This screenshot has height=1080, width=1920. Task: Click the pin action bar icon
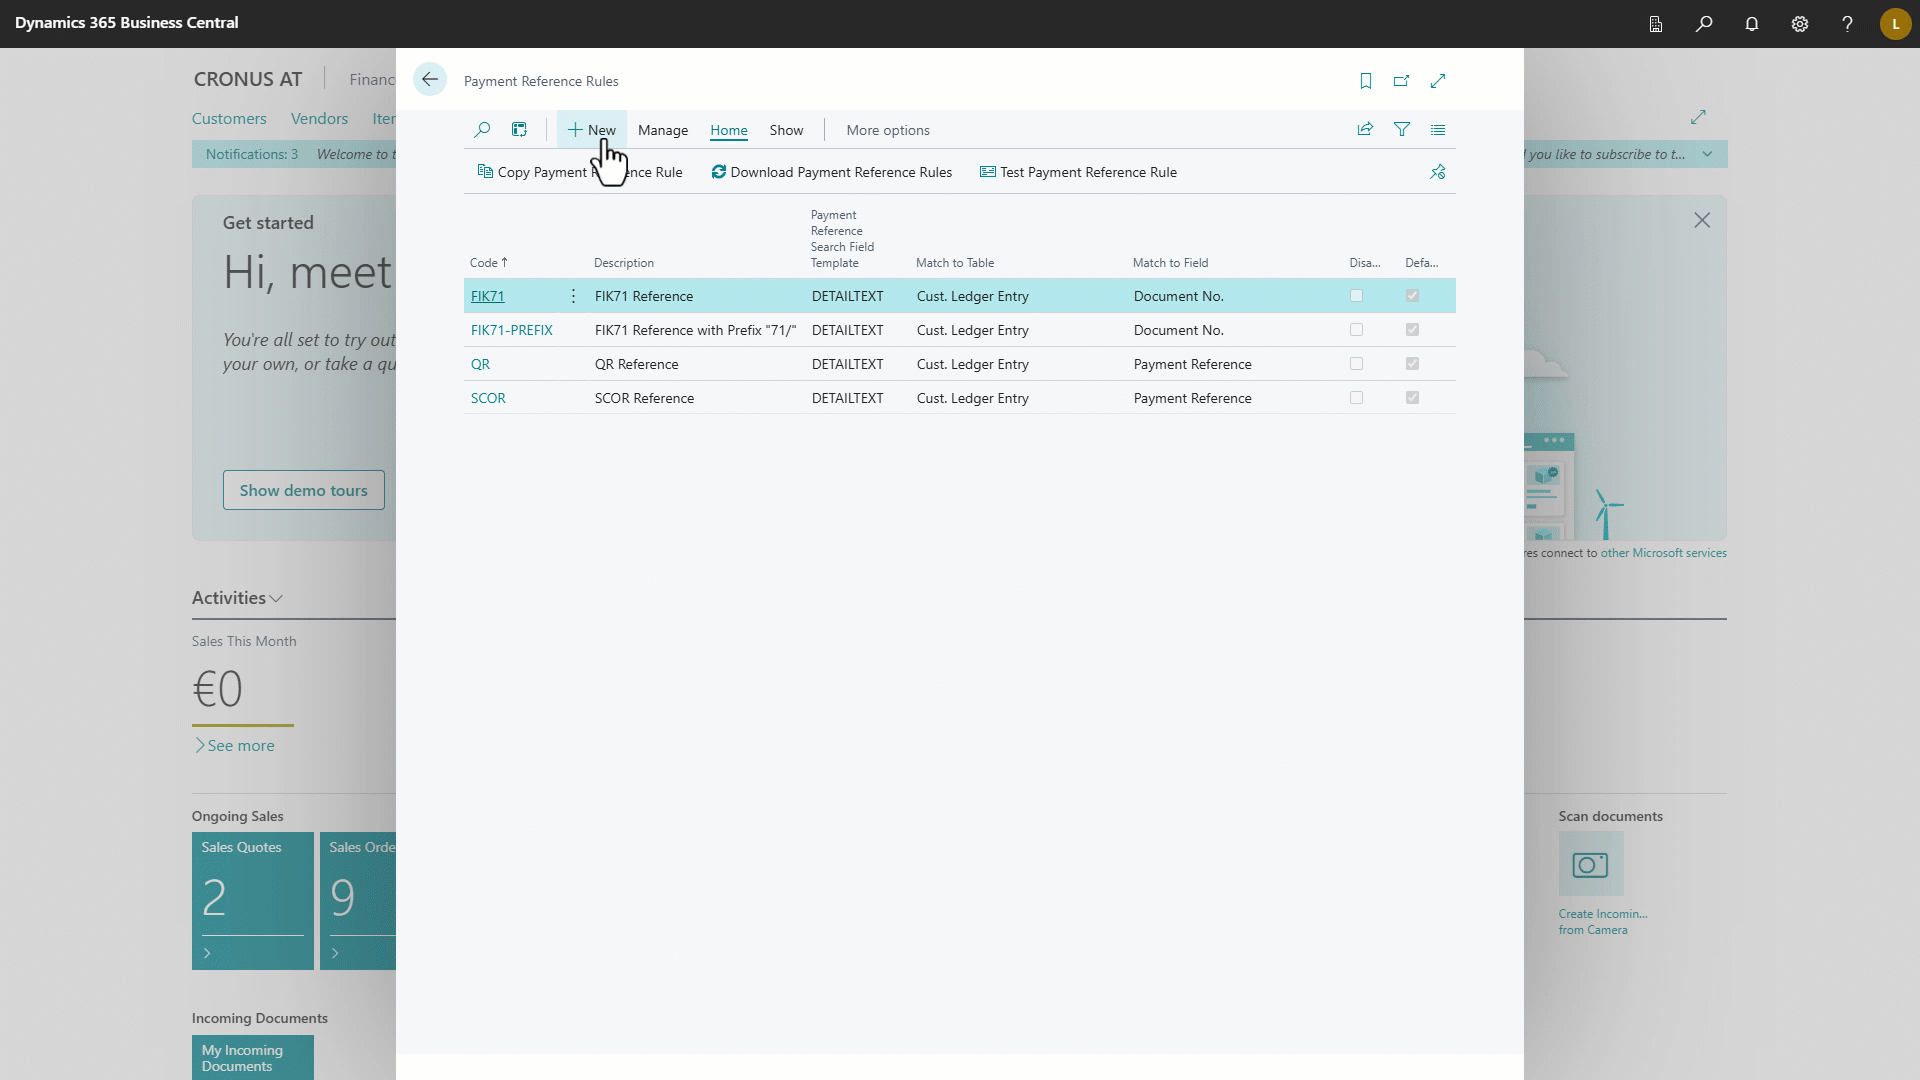coord(1438,172)
